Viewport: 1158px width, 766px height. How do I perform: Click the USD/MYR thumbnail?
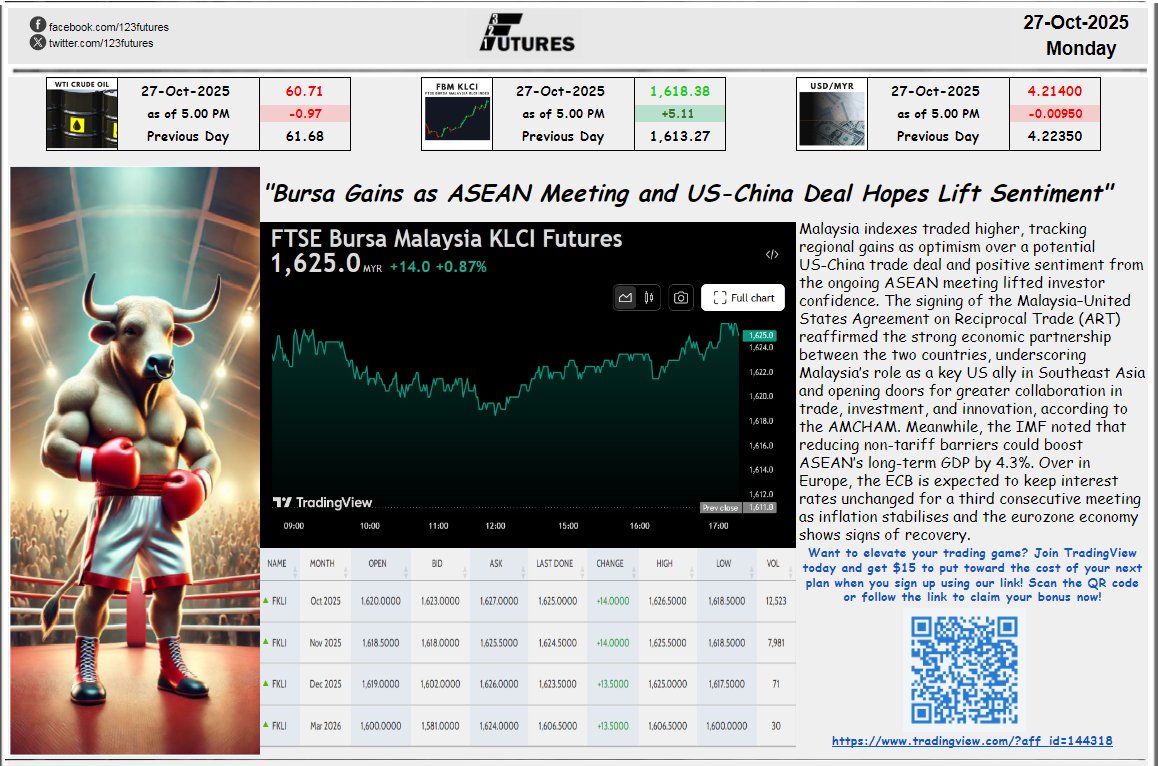point(832,114)
